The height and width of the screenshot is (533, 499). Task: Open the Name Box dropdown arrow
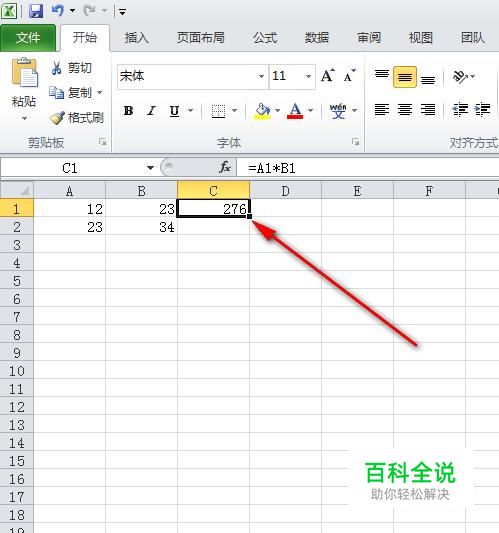point(150,168)
